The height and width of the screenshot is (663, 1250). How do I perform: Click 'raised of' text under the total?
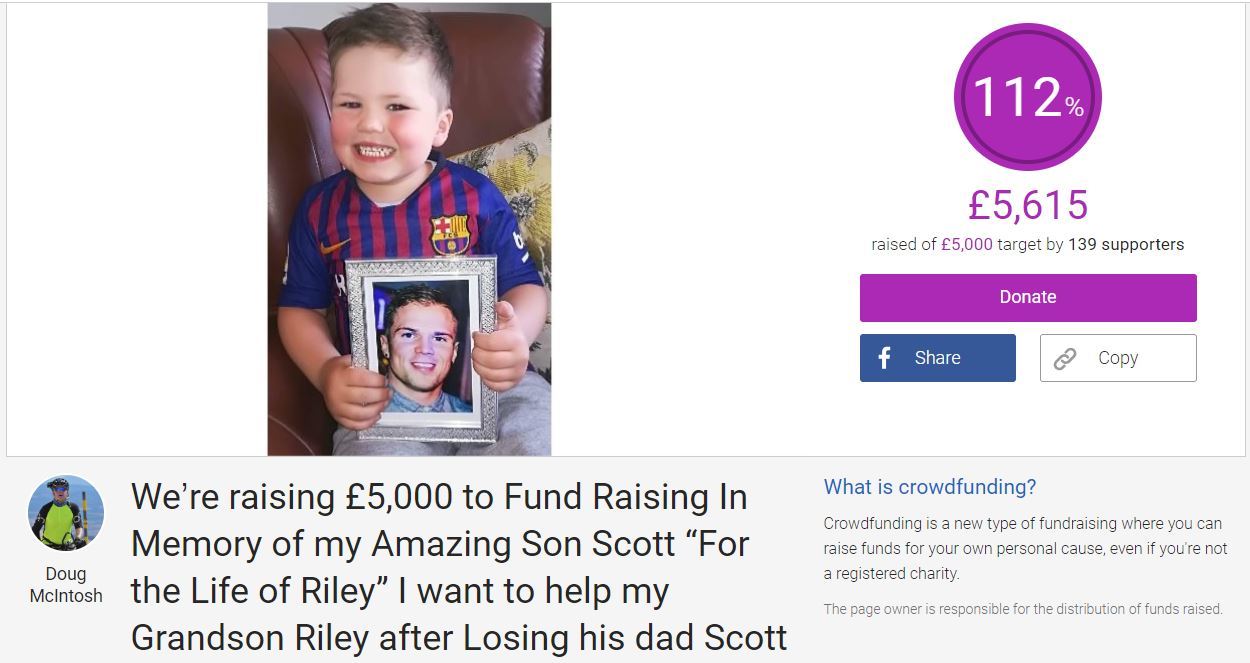[x=904, y=244]
